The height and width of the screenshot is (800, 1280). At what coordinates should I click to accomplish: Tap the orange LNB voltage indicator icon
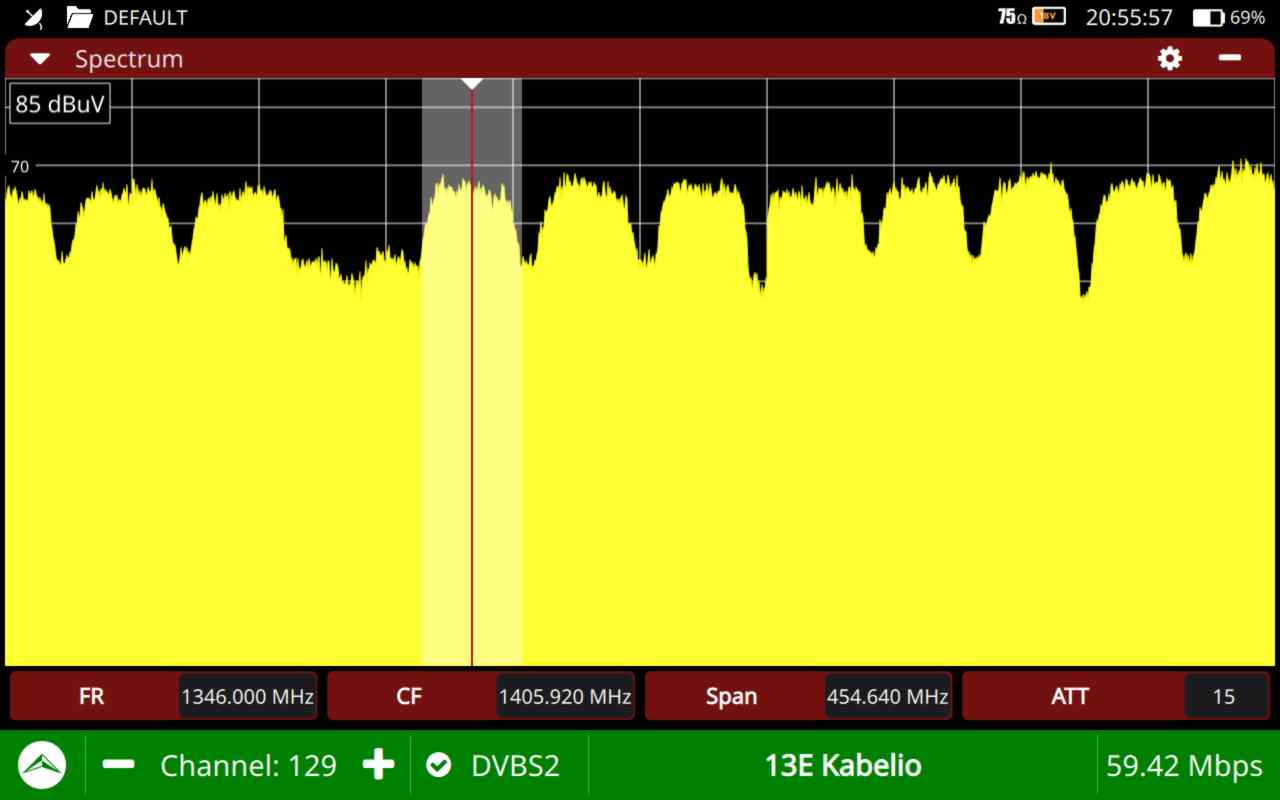[1049, 17]
